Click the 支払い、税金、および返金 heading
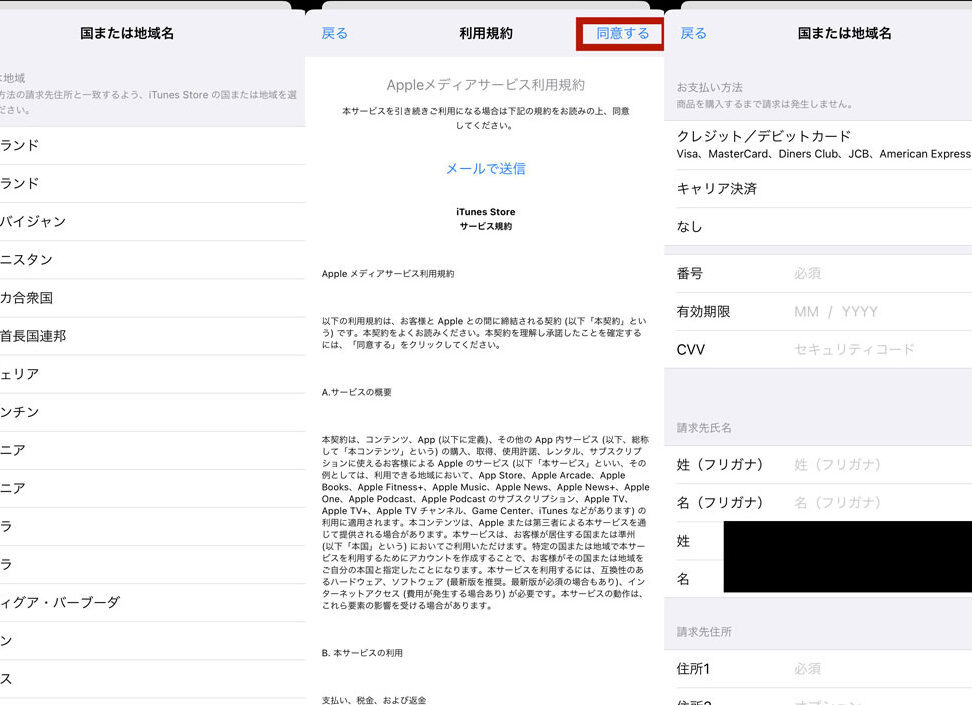Screen dimensions: 972x705 click(374, 700)
